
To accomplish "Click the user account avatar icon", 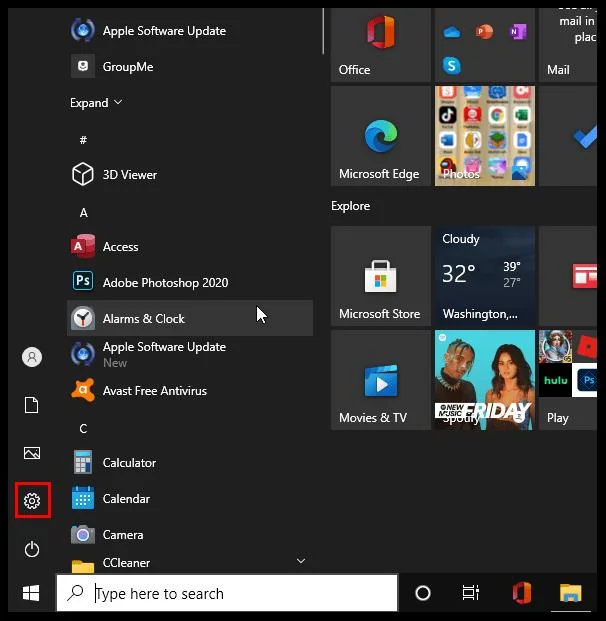I will pyautogui.click(x=32, y=357).
